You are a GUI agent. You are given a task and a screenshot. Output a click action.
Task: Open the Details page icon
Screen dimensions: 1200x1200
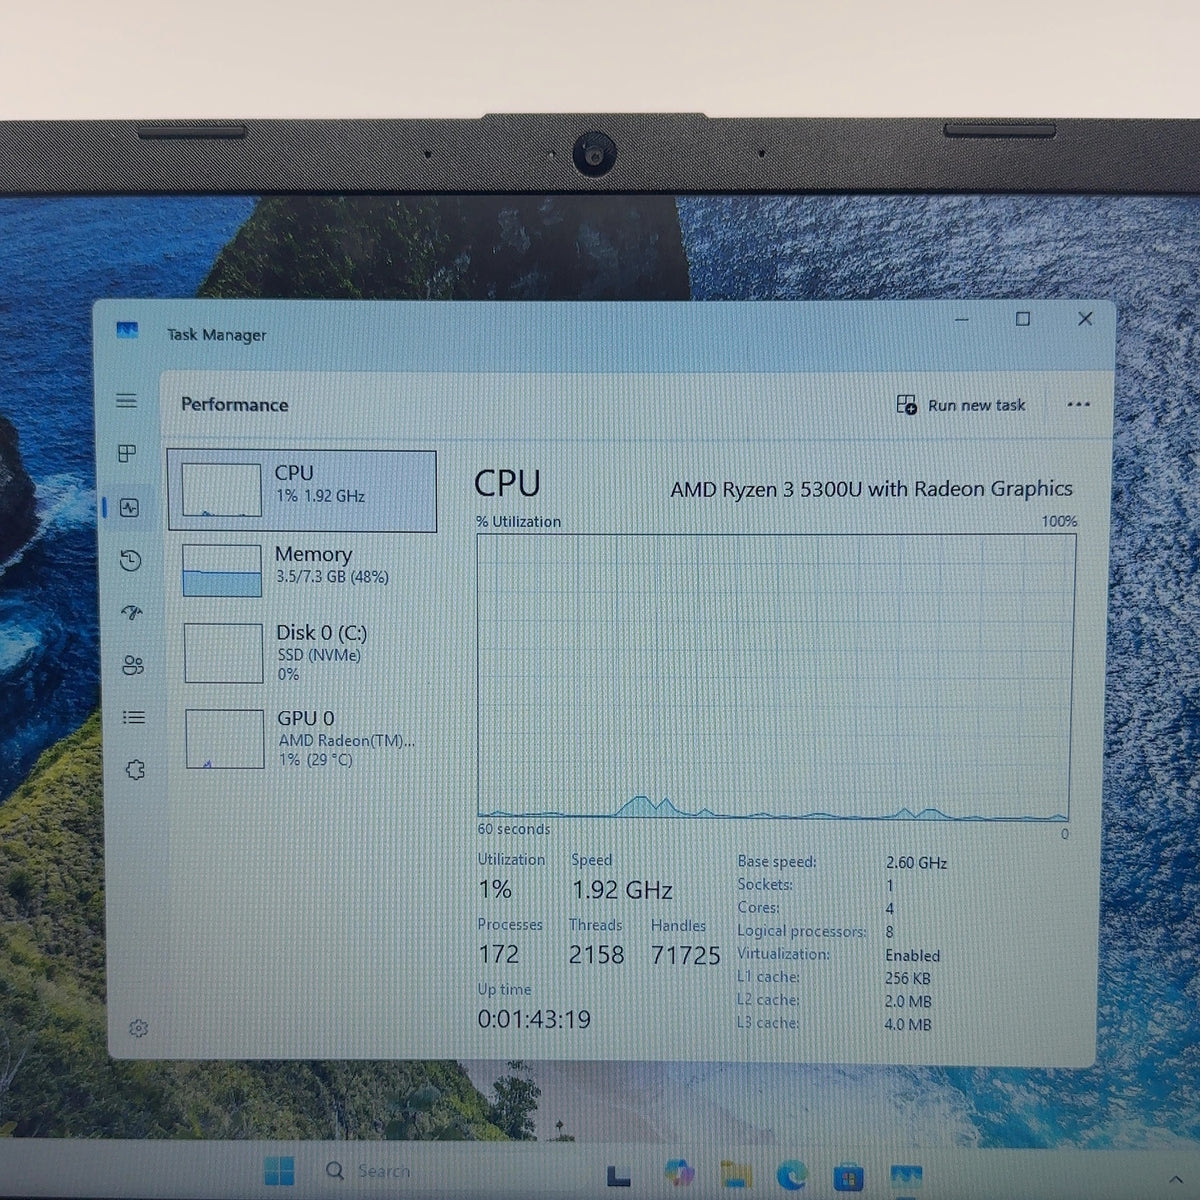[133, 717]
